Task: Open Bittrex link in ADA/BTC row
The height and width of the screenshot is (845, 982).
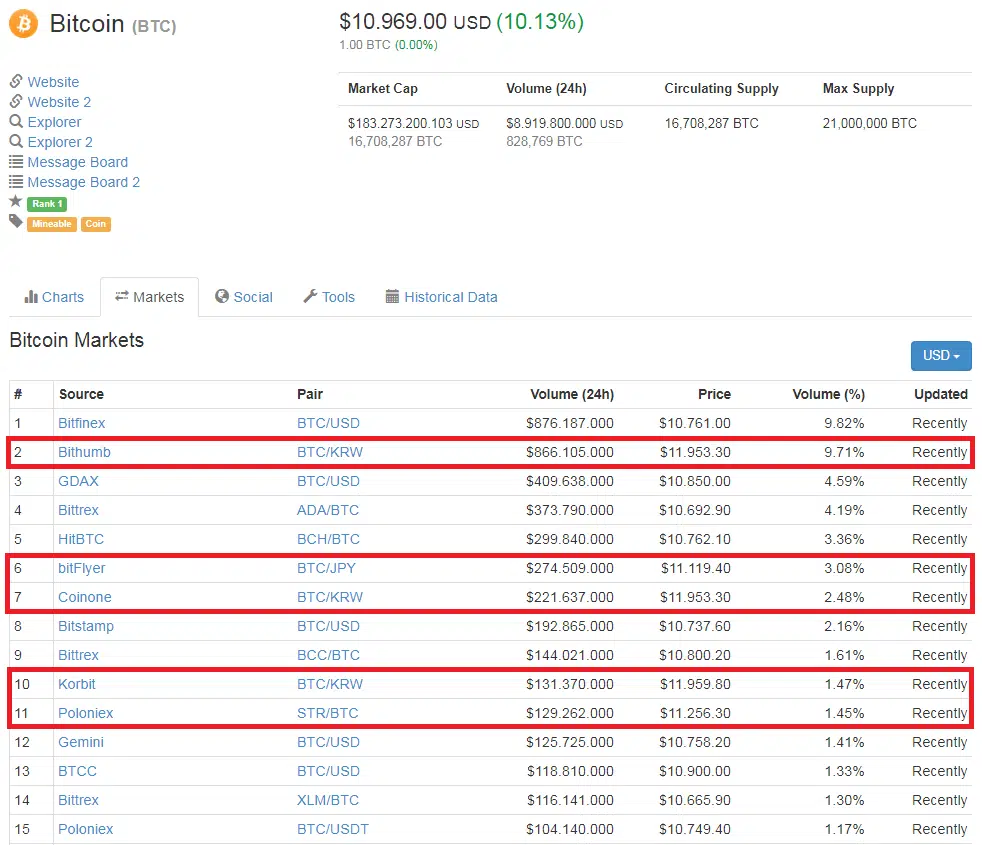Action: (78, 511)
